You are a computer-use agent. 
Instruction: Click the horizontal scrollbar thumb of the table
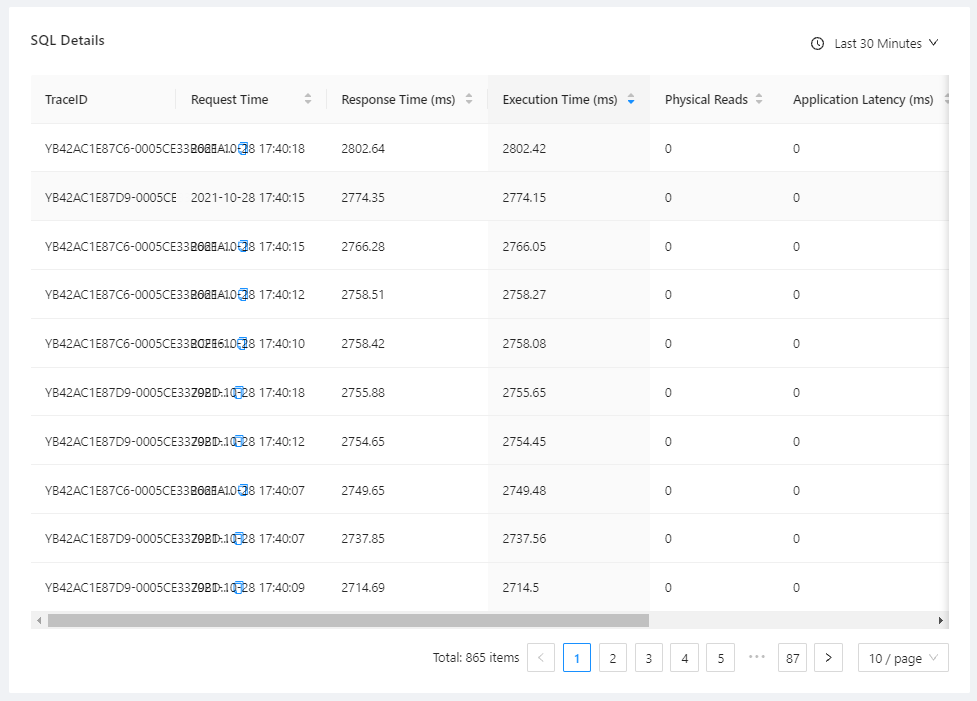[348, 621]
